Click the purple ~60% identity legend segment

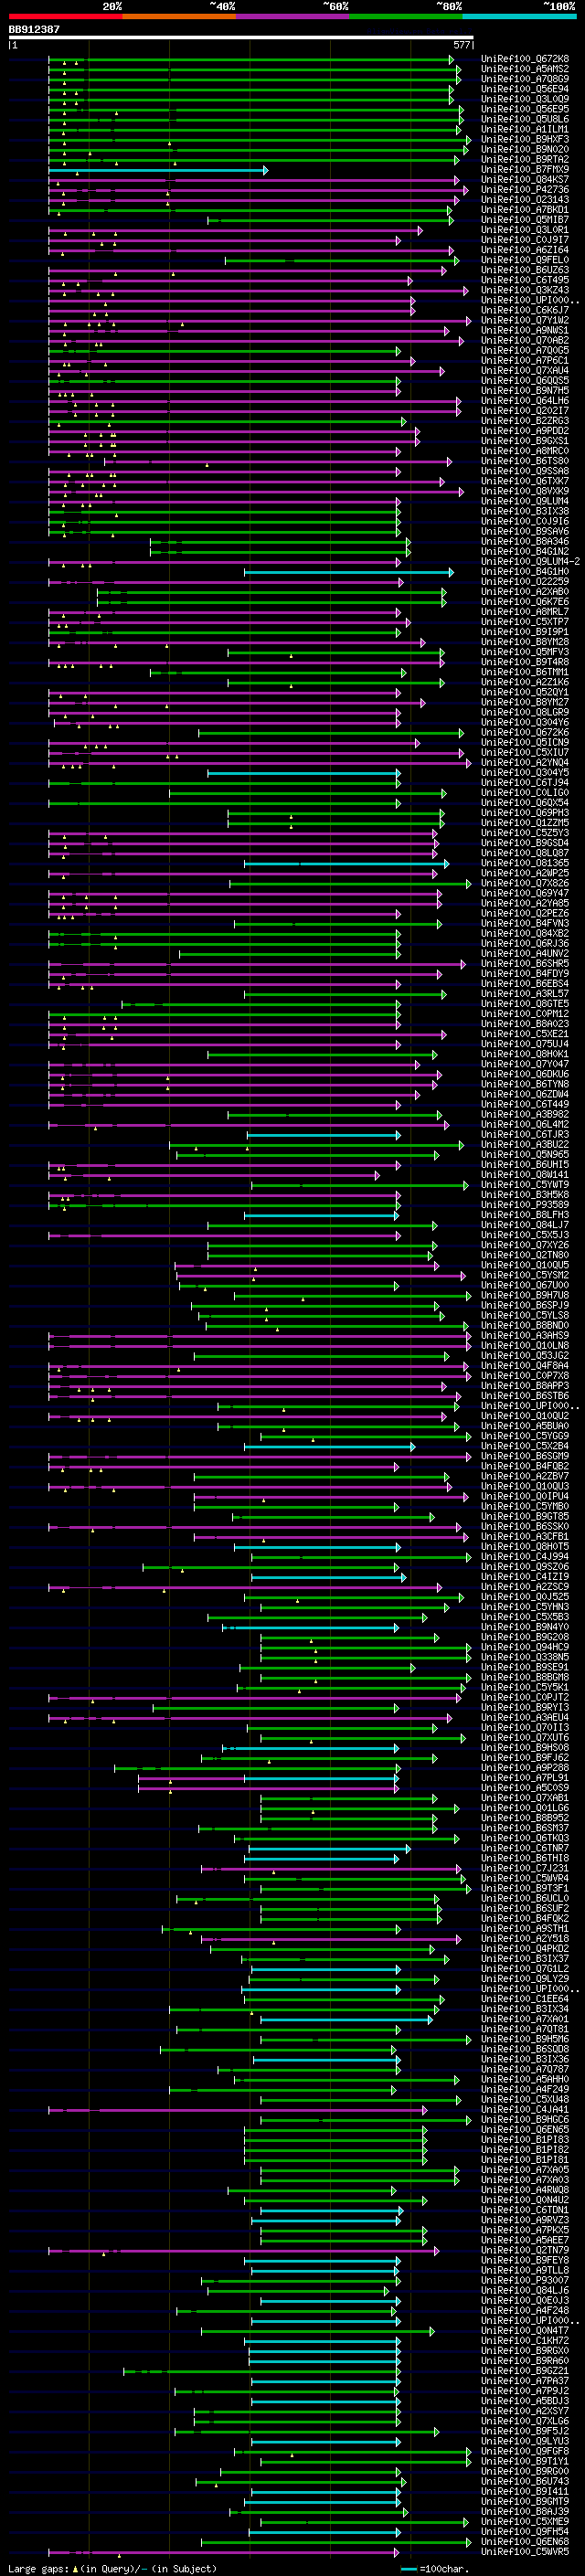click(293, 16)
